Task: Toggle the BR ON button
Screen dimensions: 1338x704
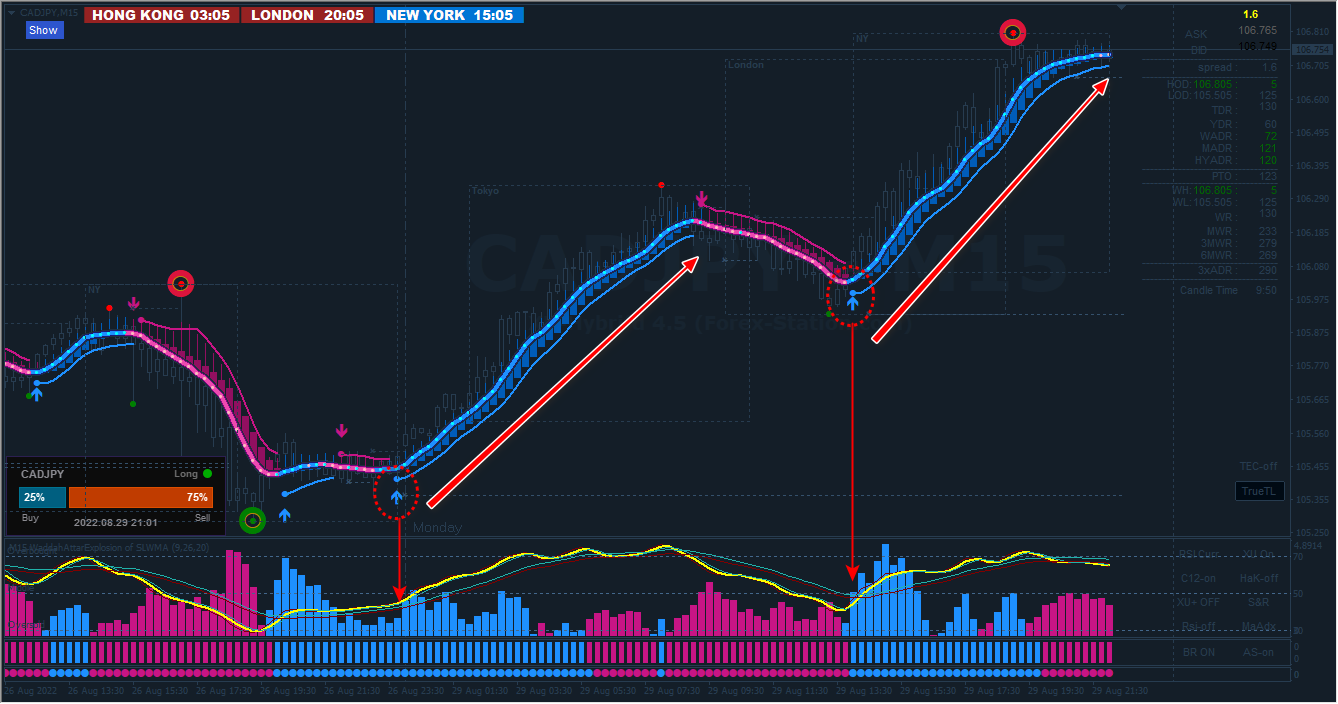Action: [x=1198, y=652]
